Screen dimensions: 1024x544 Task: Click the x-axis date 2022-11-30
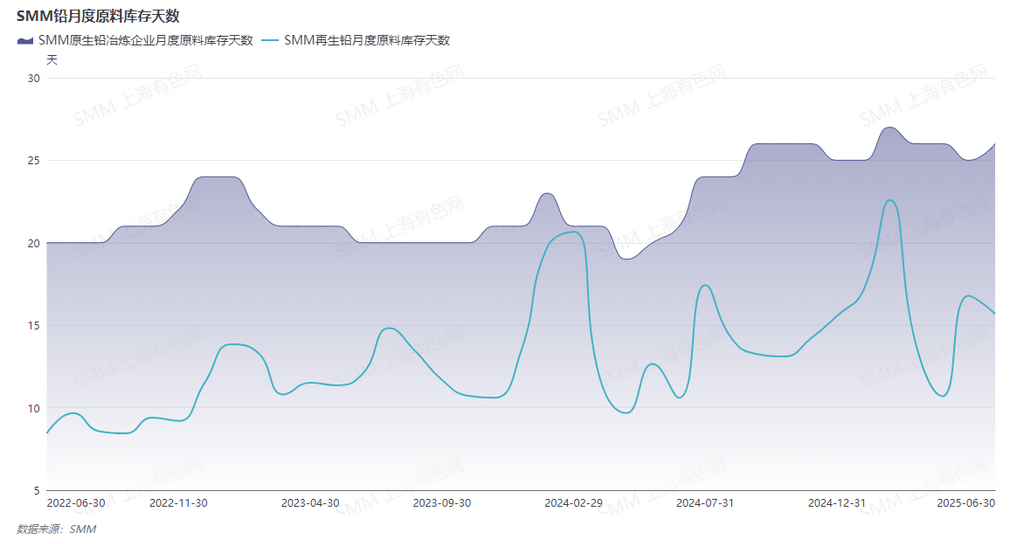[x=178, y=504]
